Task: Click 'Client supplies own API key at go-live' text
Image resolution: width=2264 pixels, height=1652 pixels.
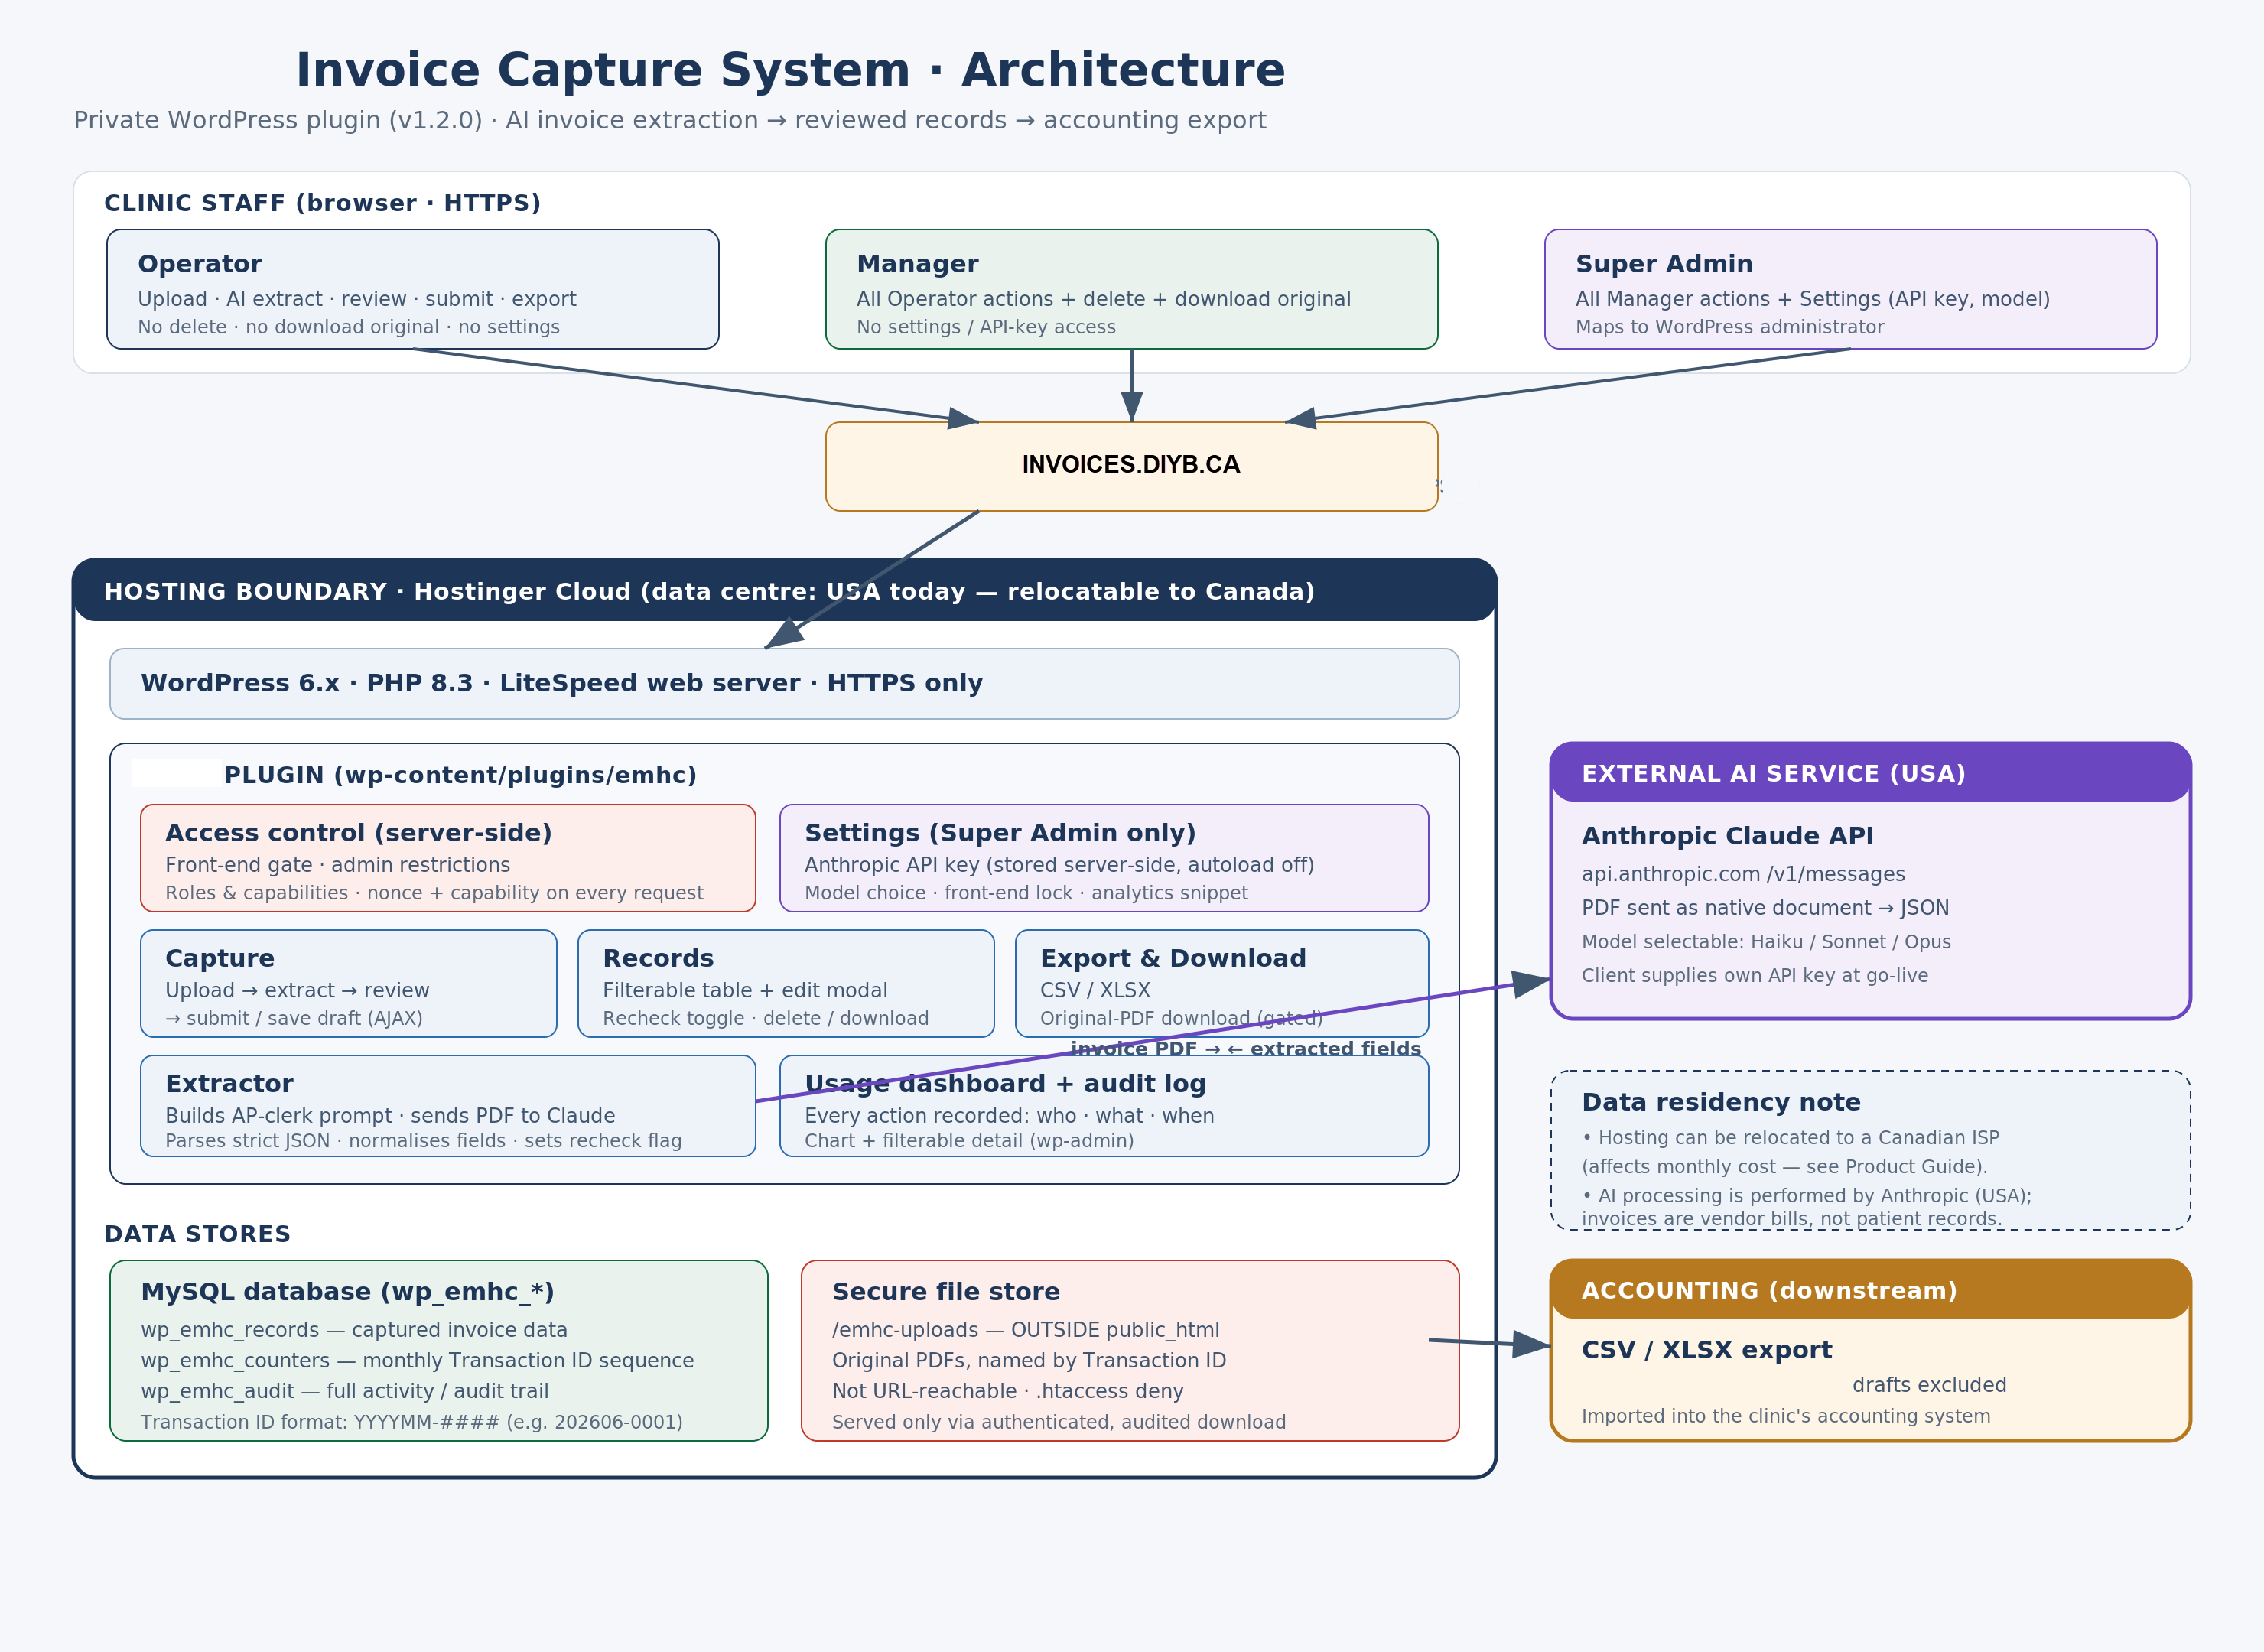Action: pyautogui.click(x=1754, y=975)
